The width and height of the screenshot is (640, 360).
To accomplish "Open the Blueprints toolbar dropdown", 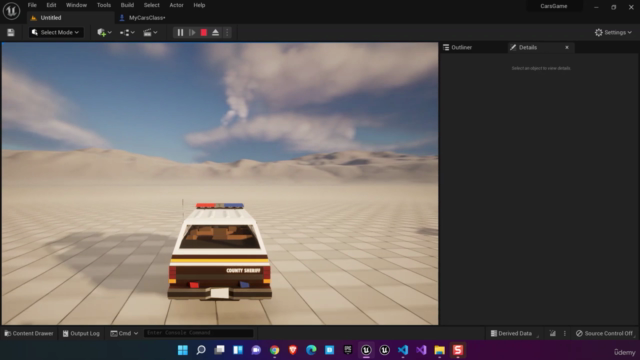I will tap(127, 33).
